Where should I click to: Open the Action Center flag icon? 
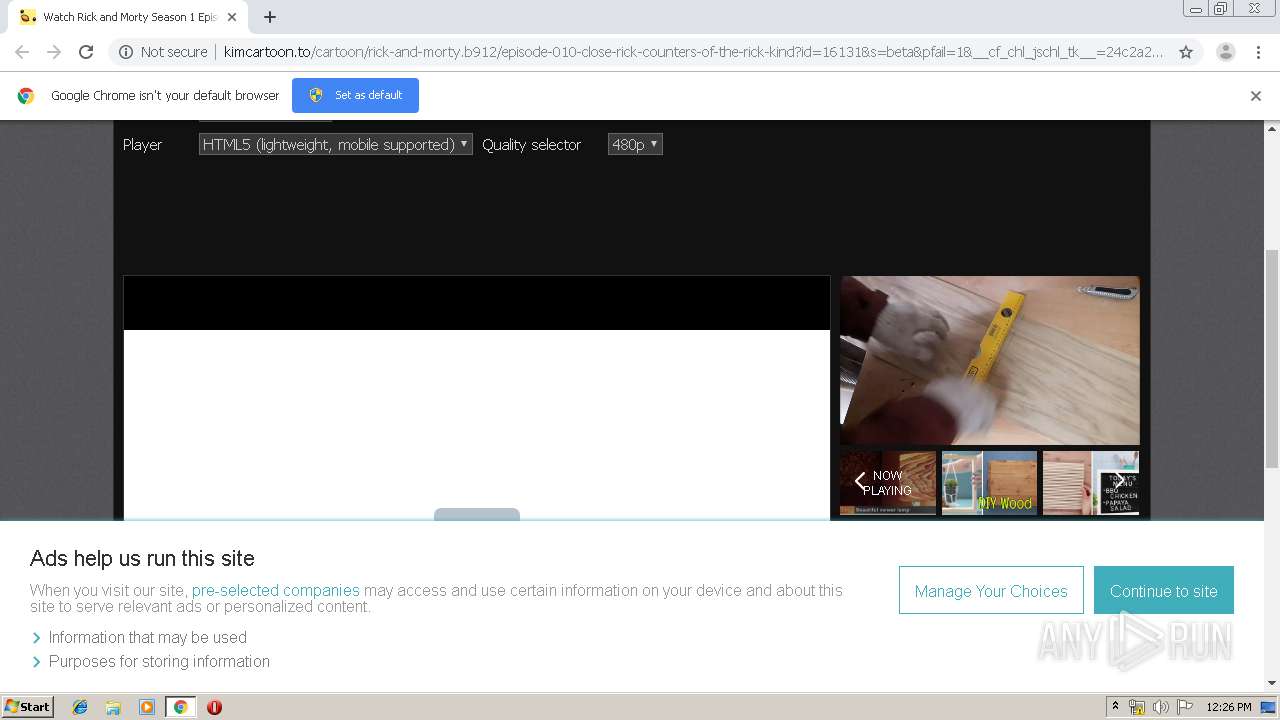[1185, 707]
